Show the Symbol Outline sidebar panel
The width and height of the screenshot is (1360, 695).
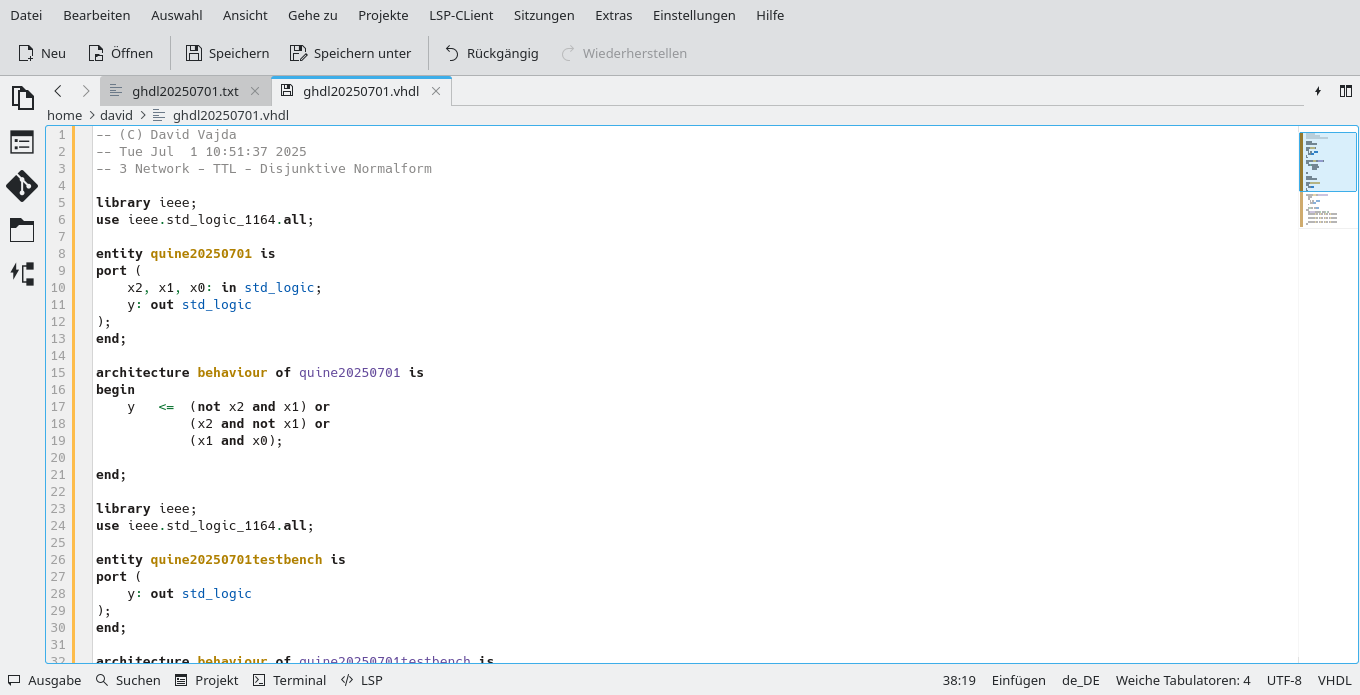pos(22,142)
